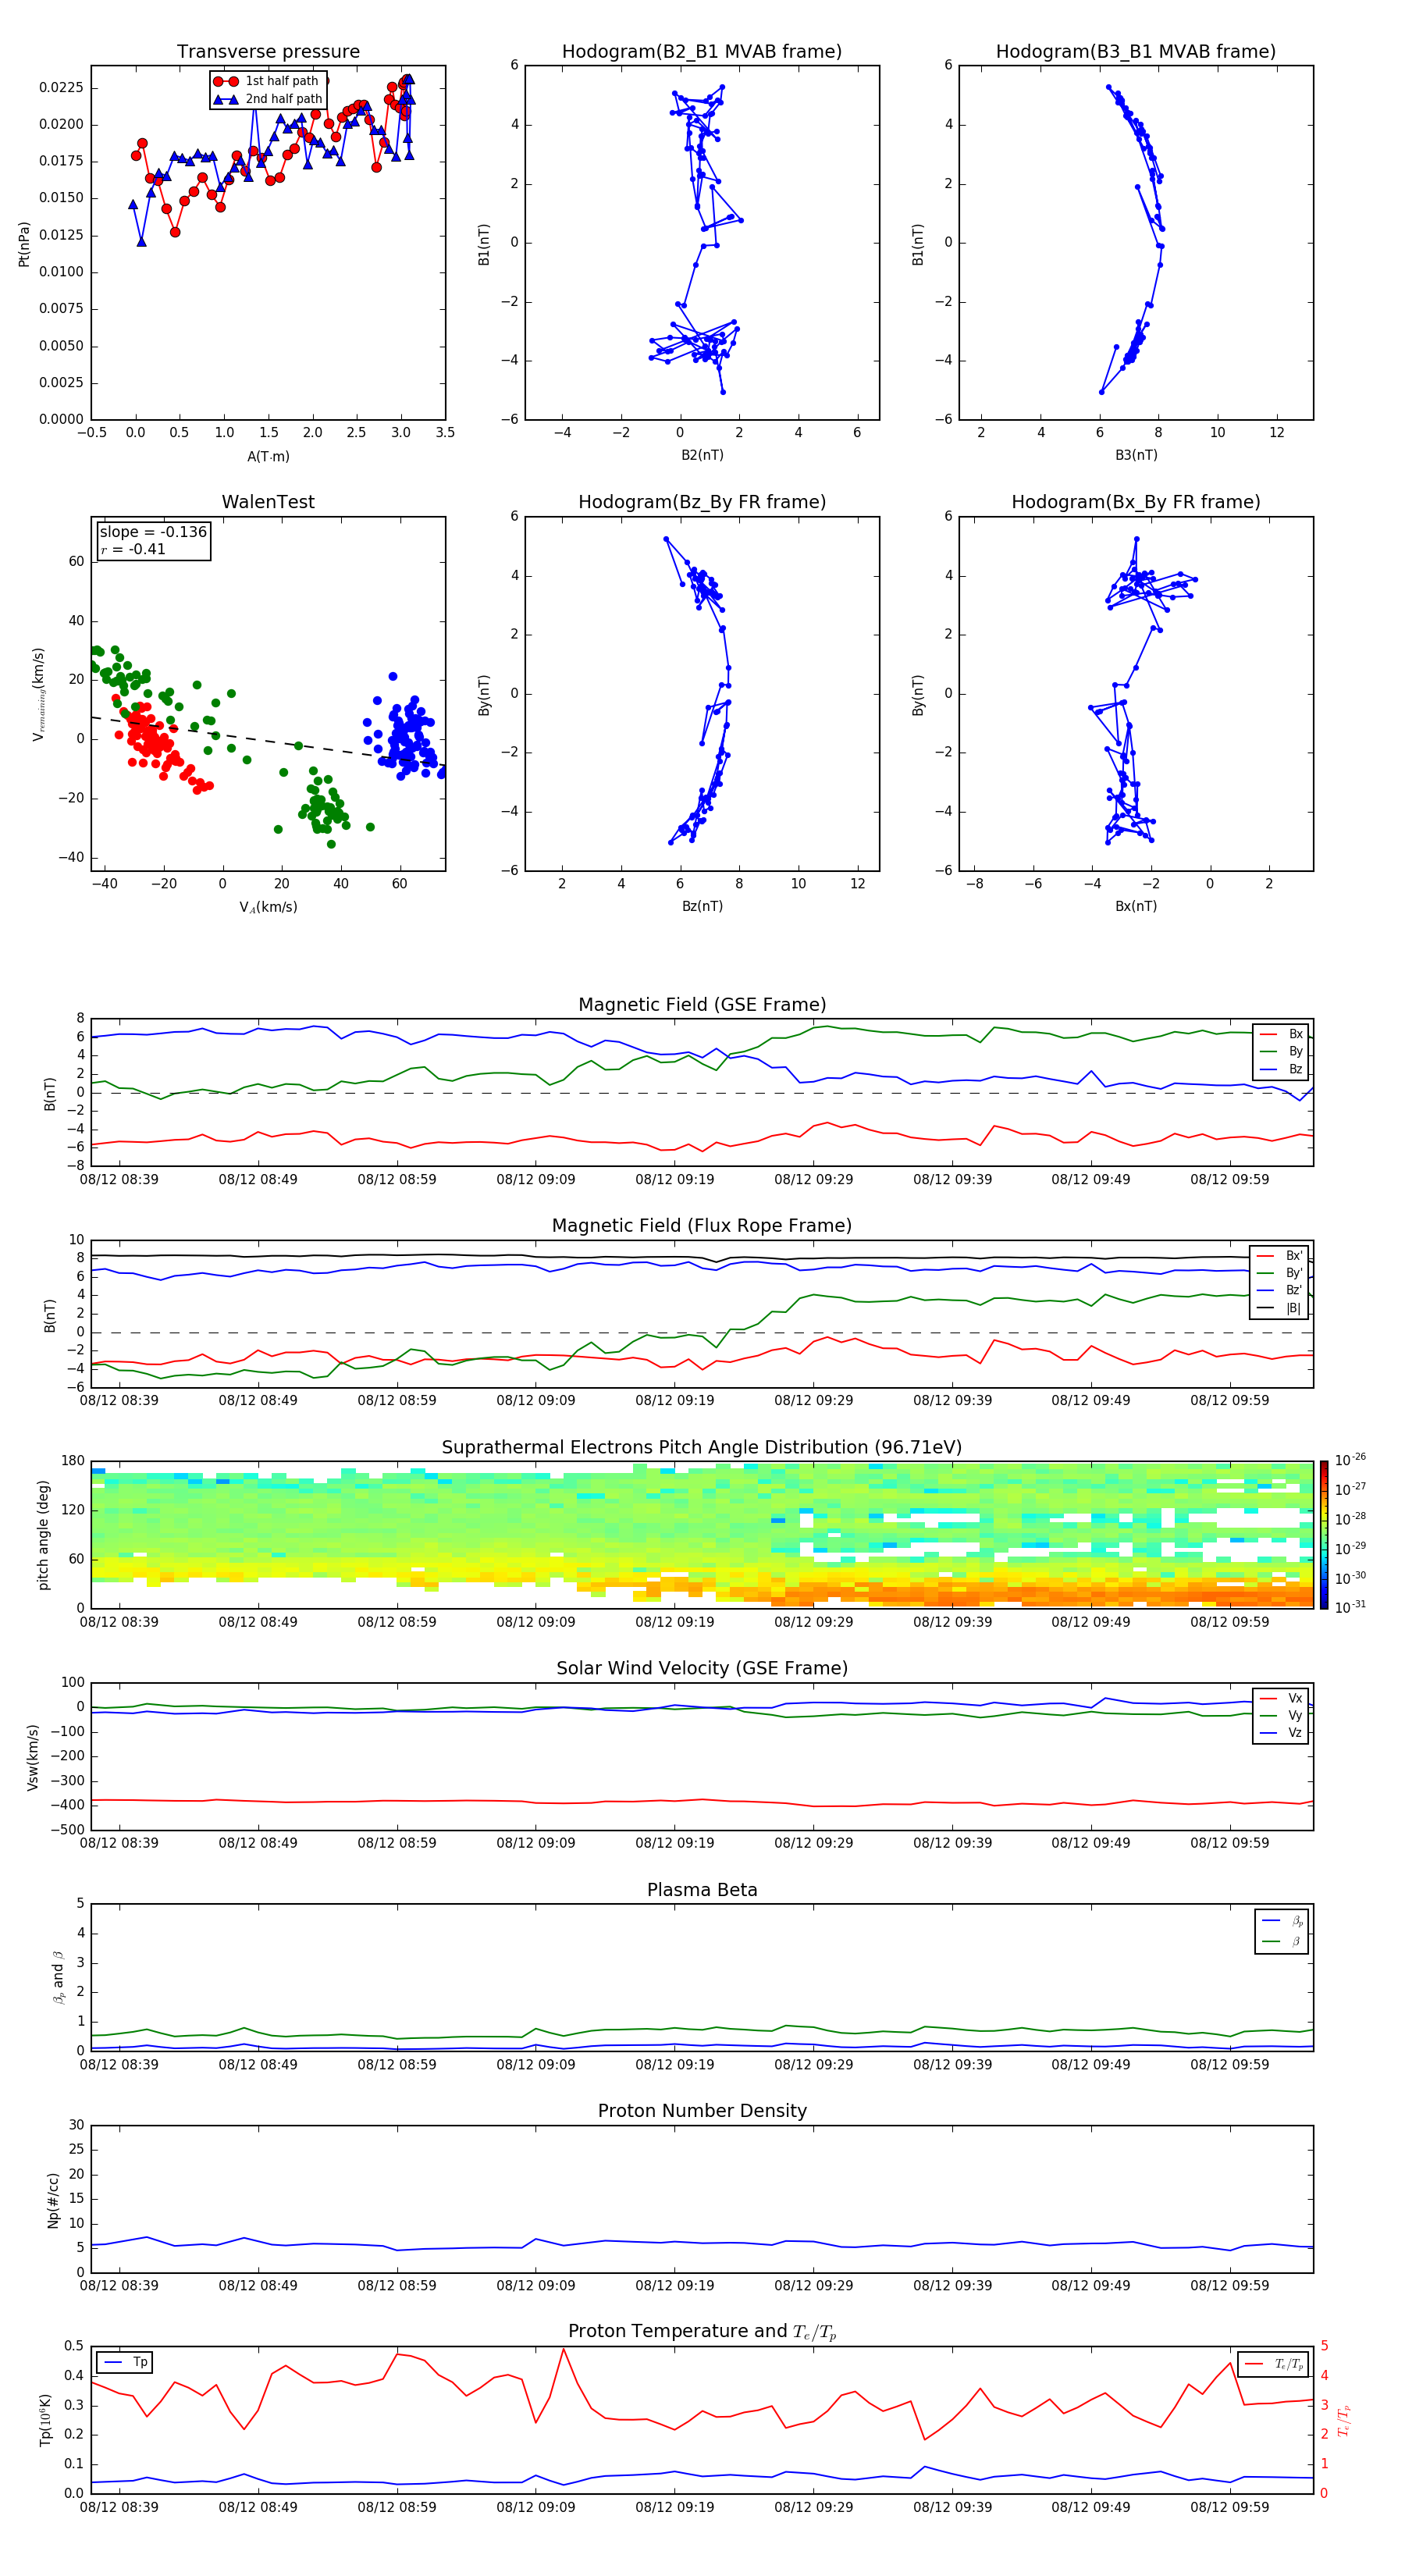Select the "1st half path" legend entry
This screenshot has width=1405, height=2576.
[x=266, y=81]
